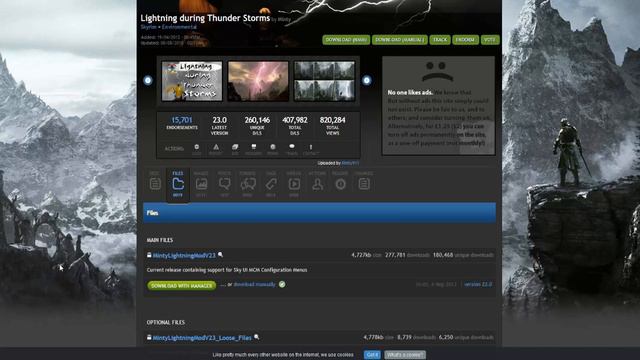Image resolution: width=640 pixels, height=360 pixels.
Task: Click the version 23.0 link in the file row
Action: pos(478,284)
